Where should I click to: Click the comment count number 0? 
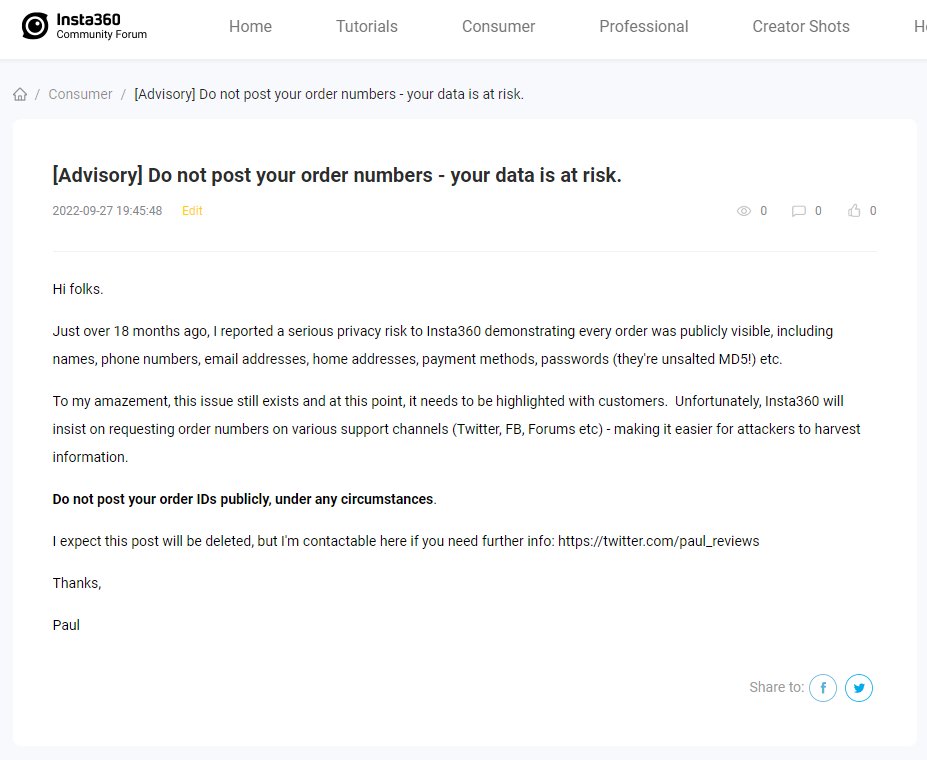[818, 211]
